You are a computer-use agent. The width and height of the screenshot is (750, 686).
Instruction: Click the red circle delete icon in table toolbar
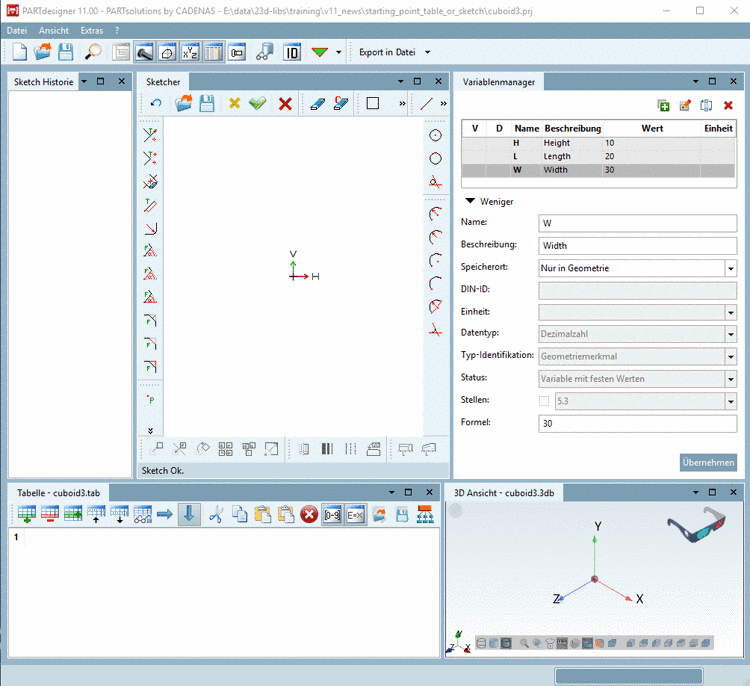point(309,515)
